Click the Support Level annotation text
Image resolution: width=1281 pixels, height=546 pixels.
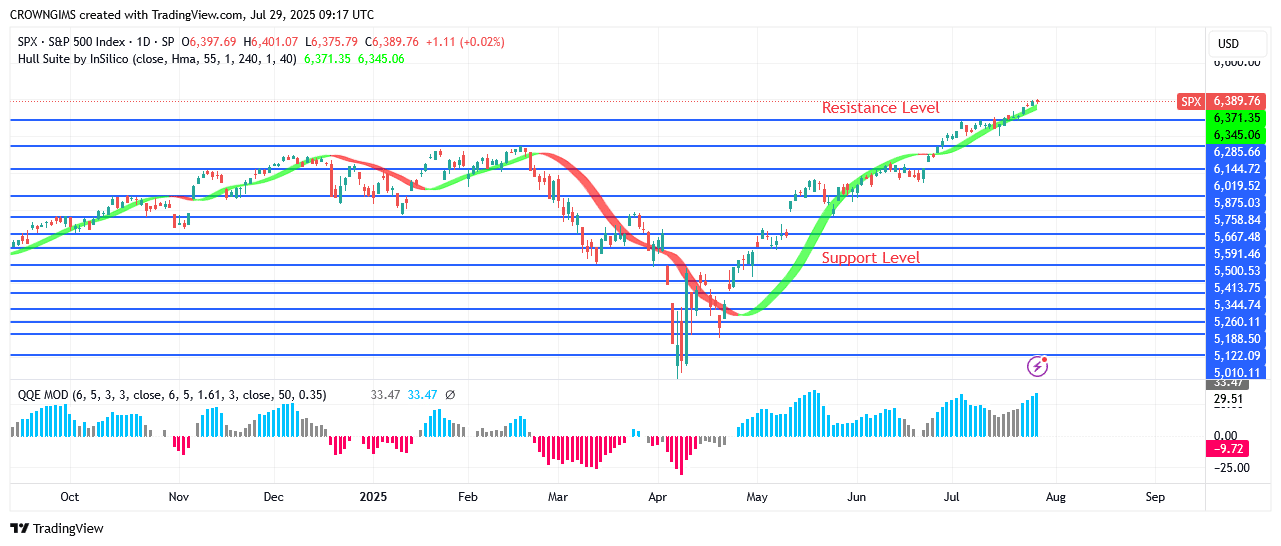tap(871, 258)
